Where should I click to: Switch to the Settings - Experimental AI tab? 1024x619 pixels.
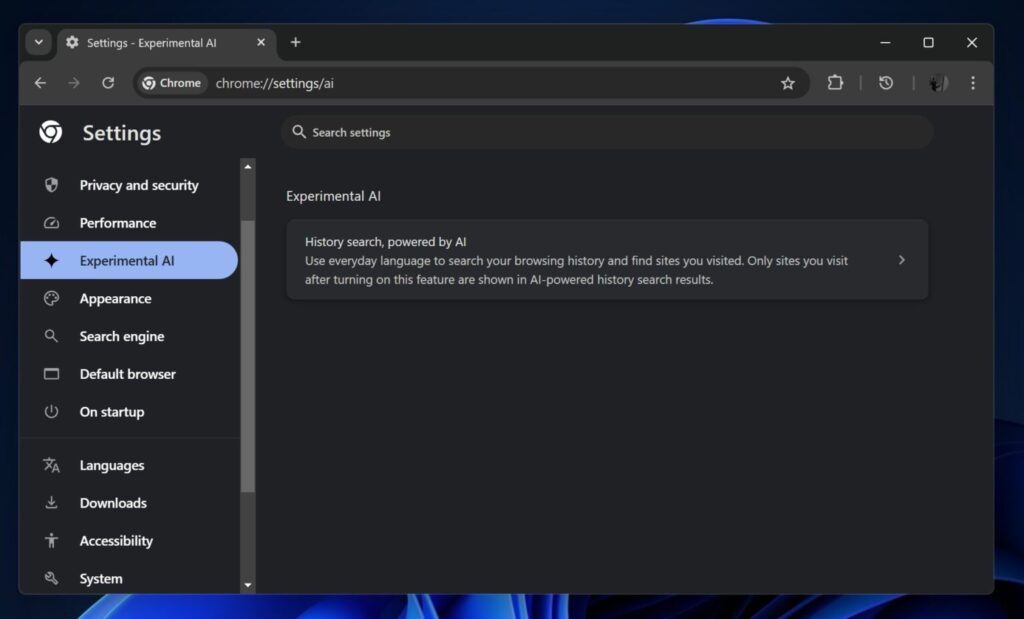[x=150, y=43]
